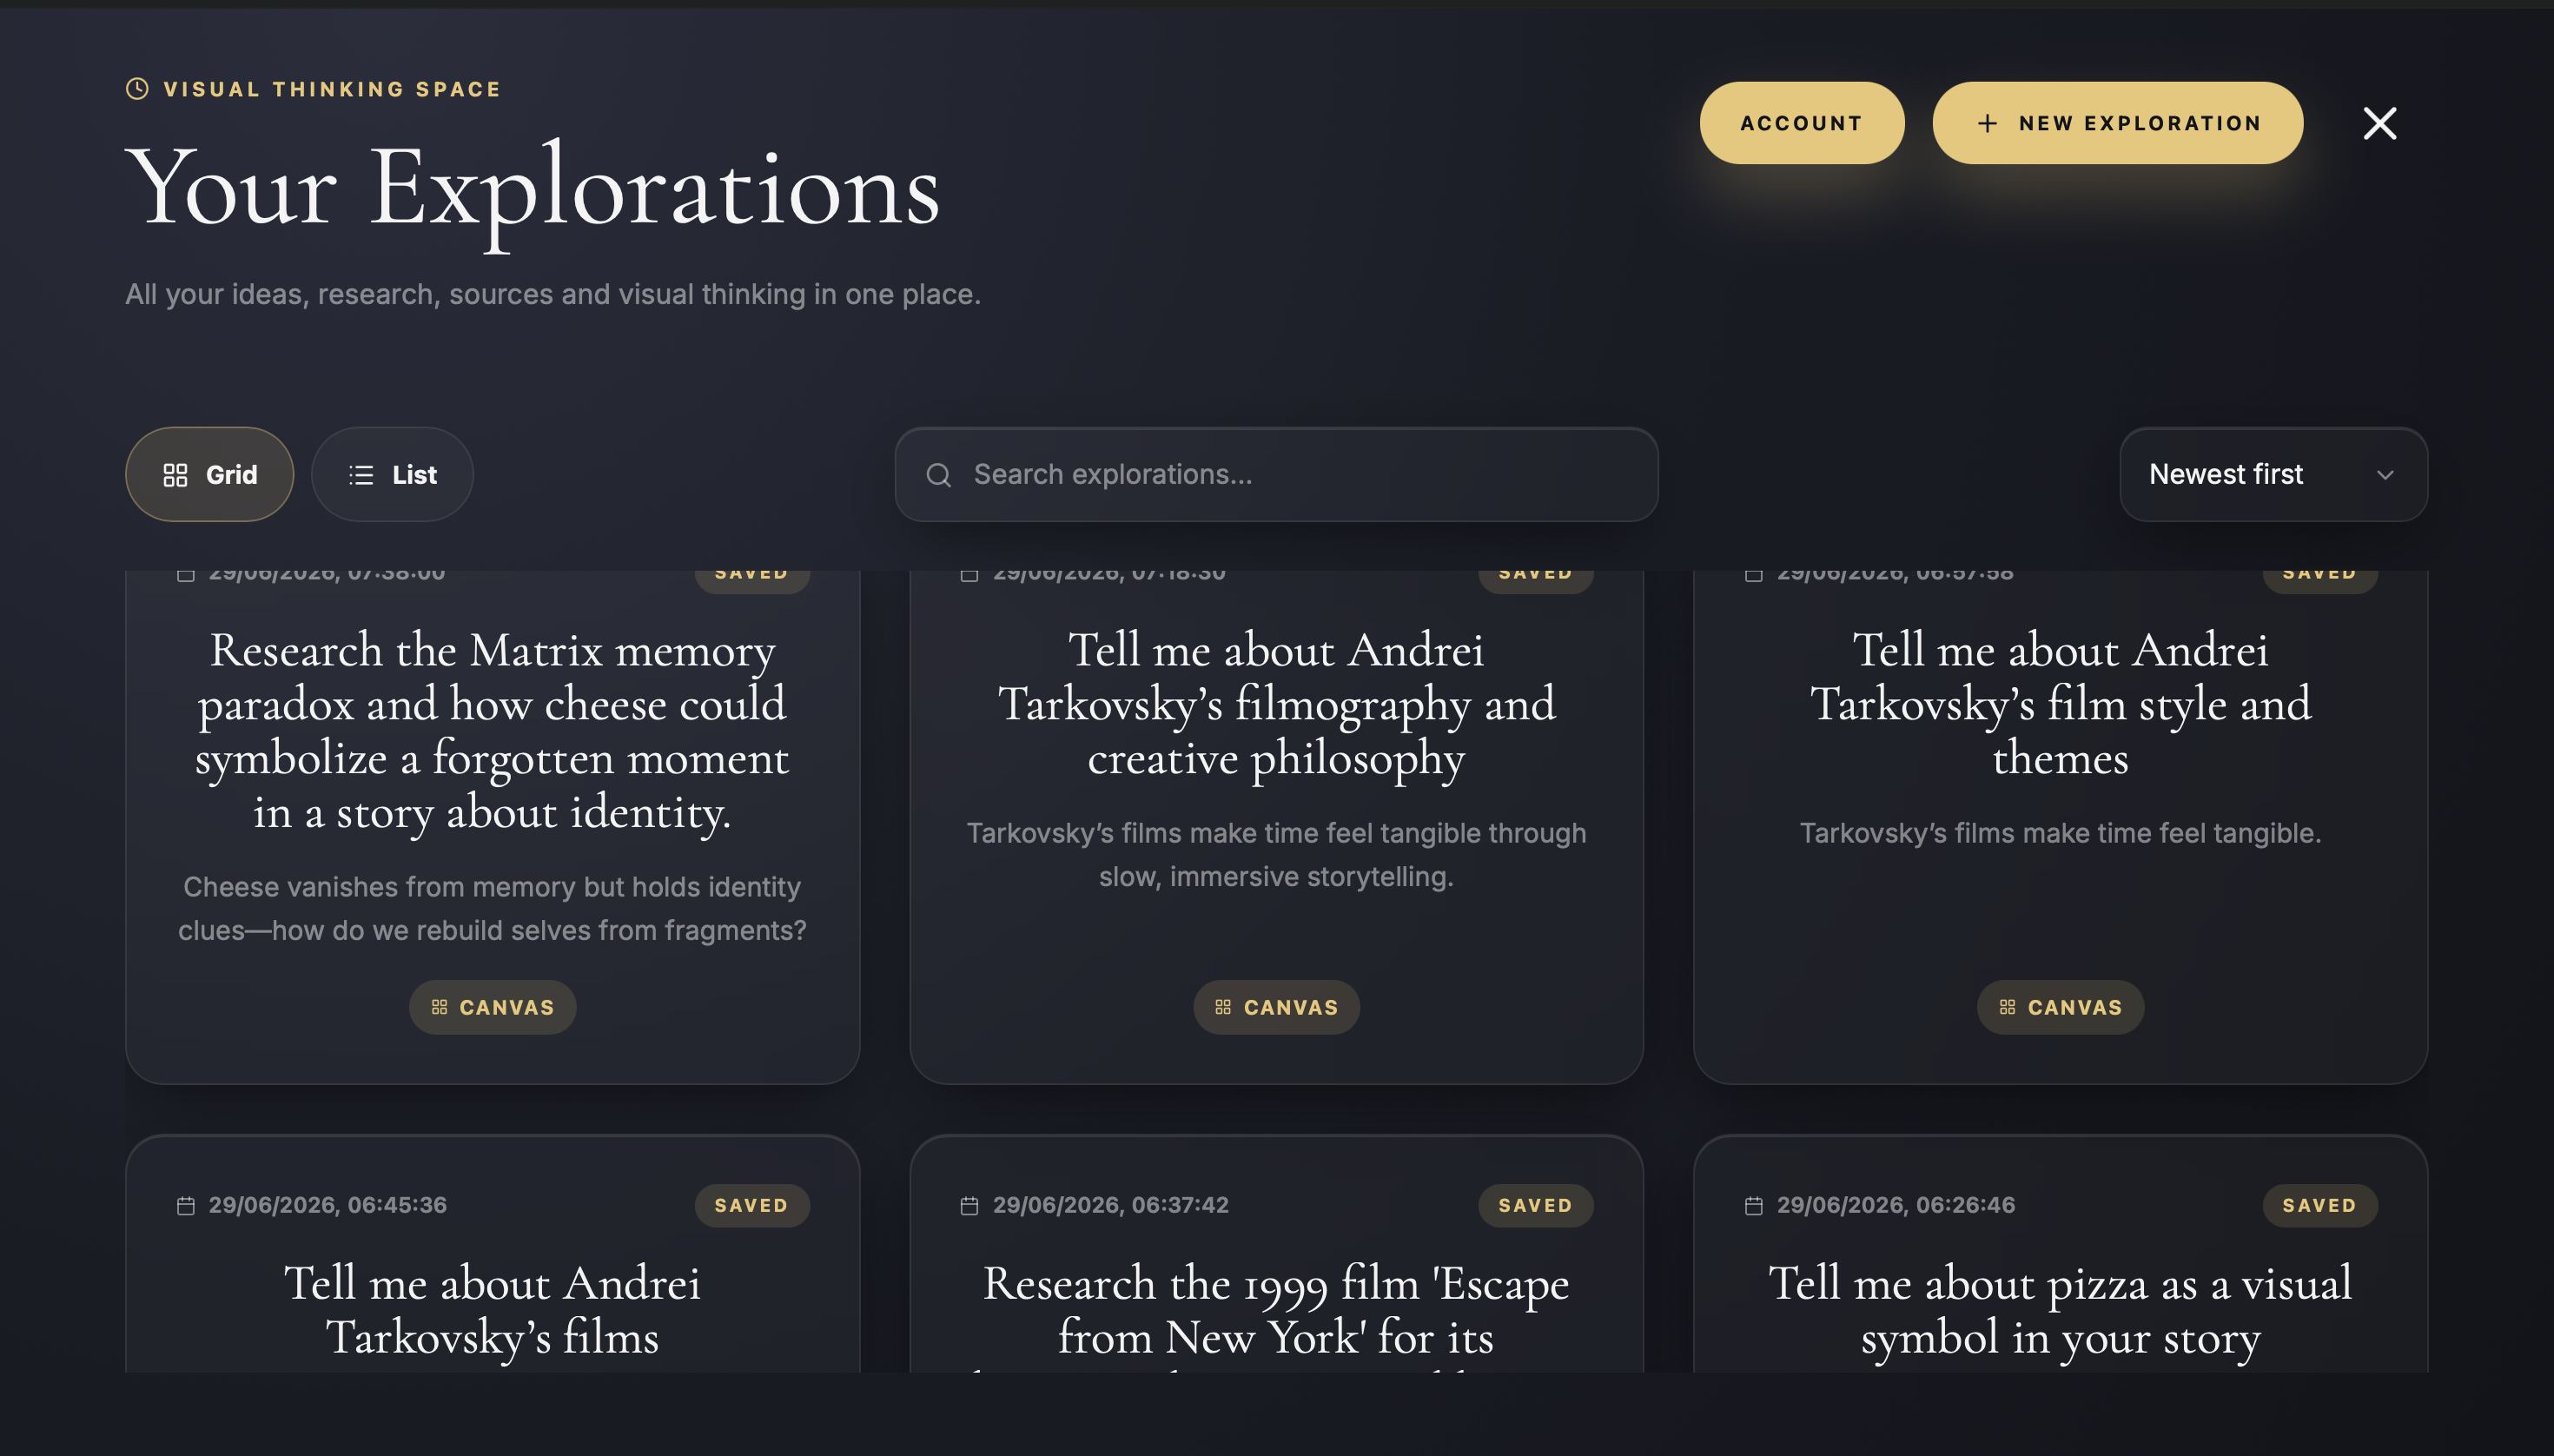Start a New Exploration
The width and height of the screenshot is (2554, 1456).
pyautogui.click(x=2117, y=123)
